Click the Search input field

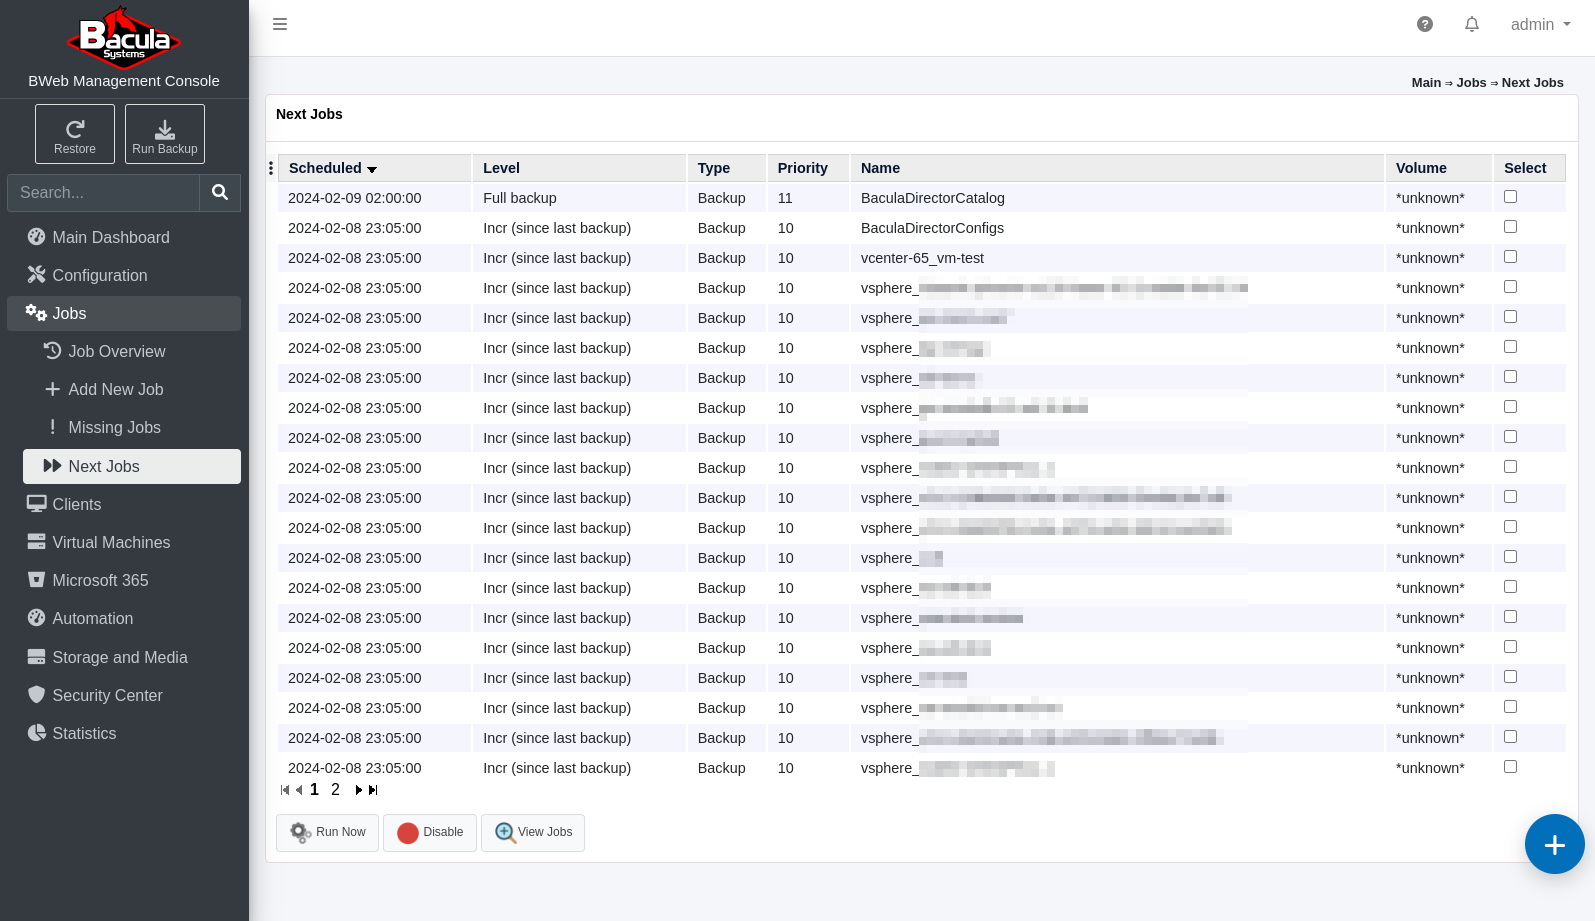[104, 192]
